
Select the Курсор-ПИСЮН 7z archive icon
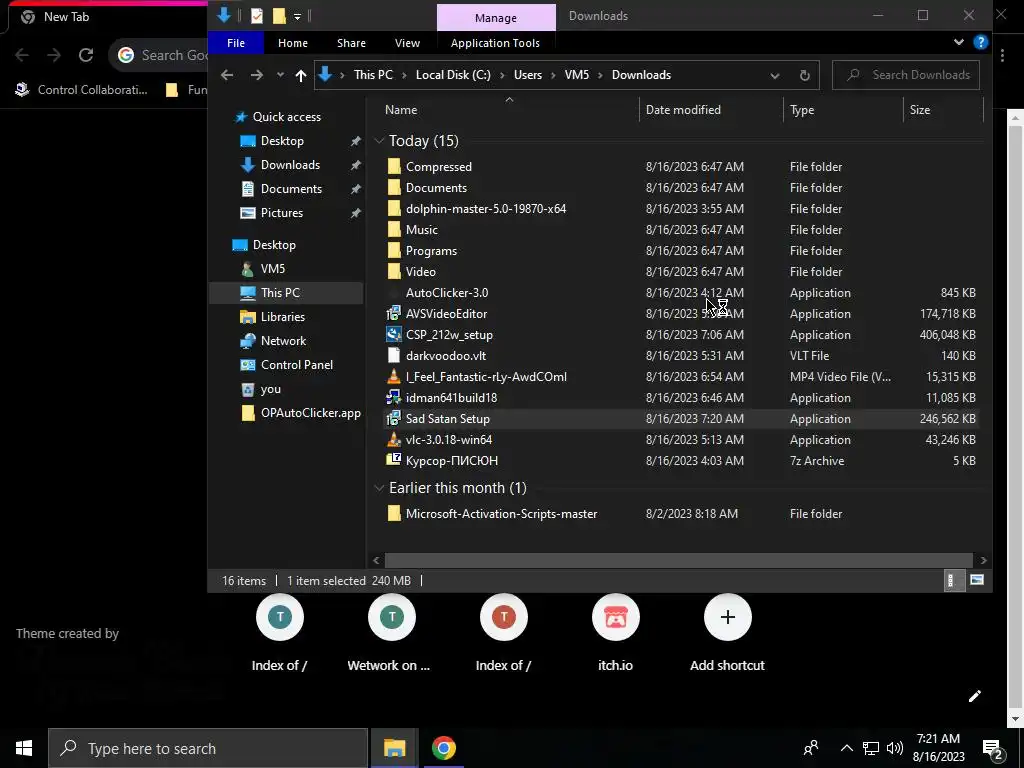coord(394,460)
